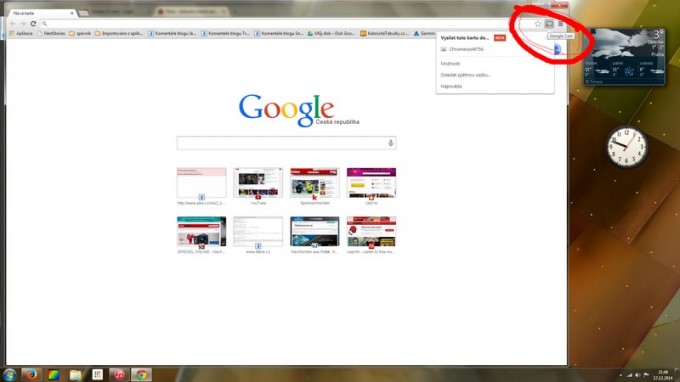Click the weather desktop gadget

(624, 56)
